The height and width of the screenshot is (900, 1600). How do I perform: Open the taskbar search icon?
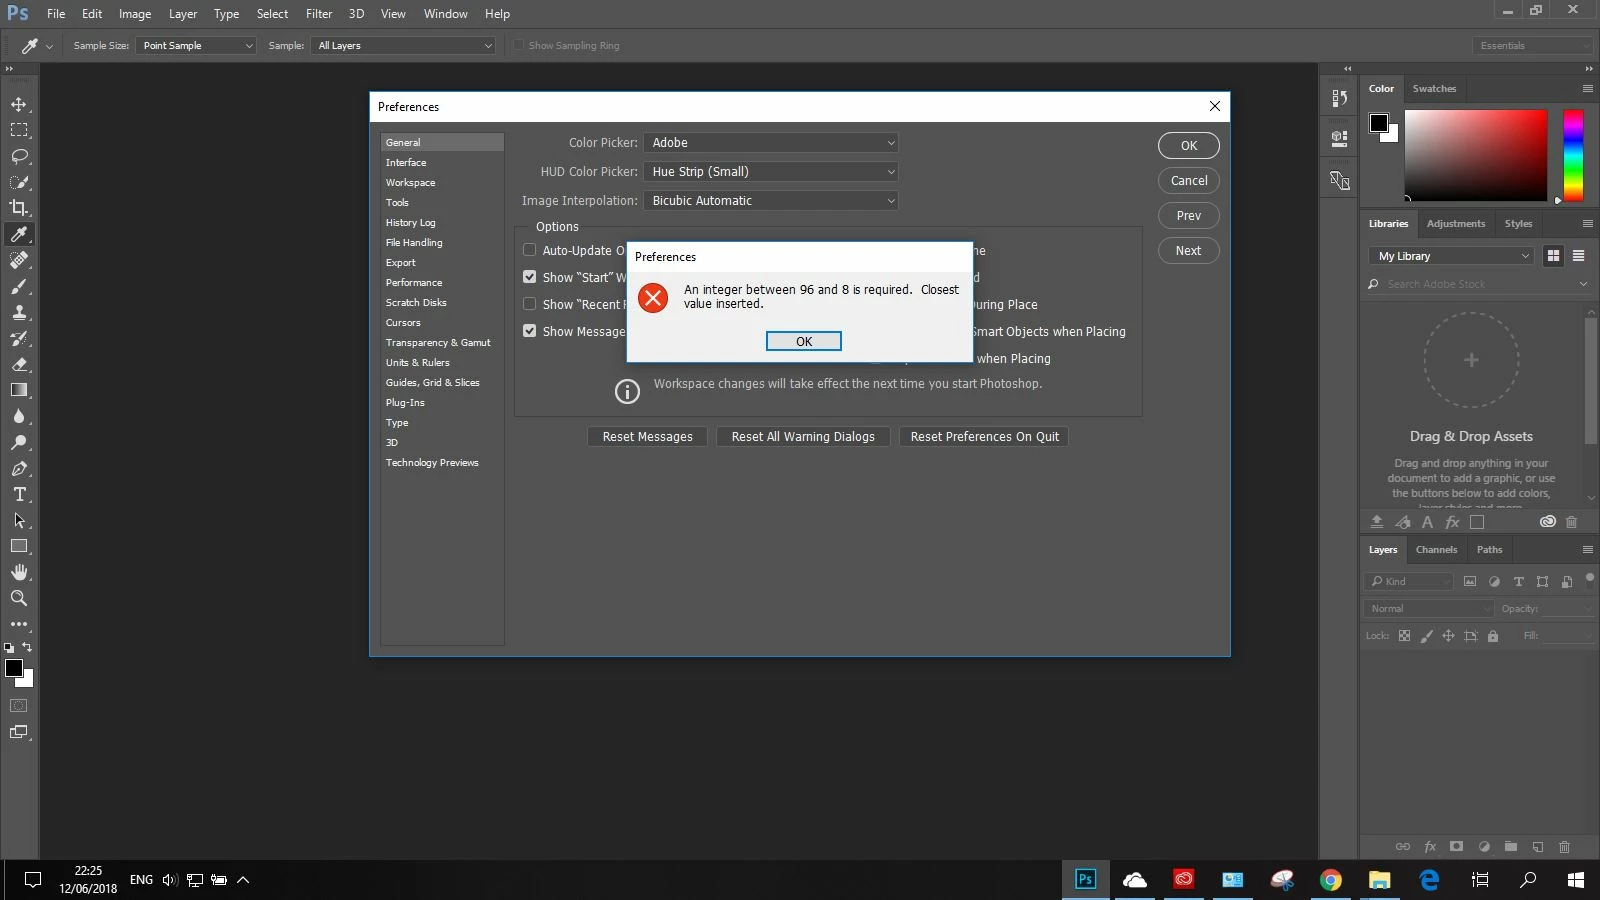tap(1528, 880)
